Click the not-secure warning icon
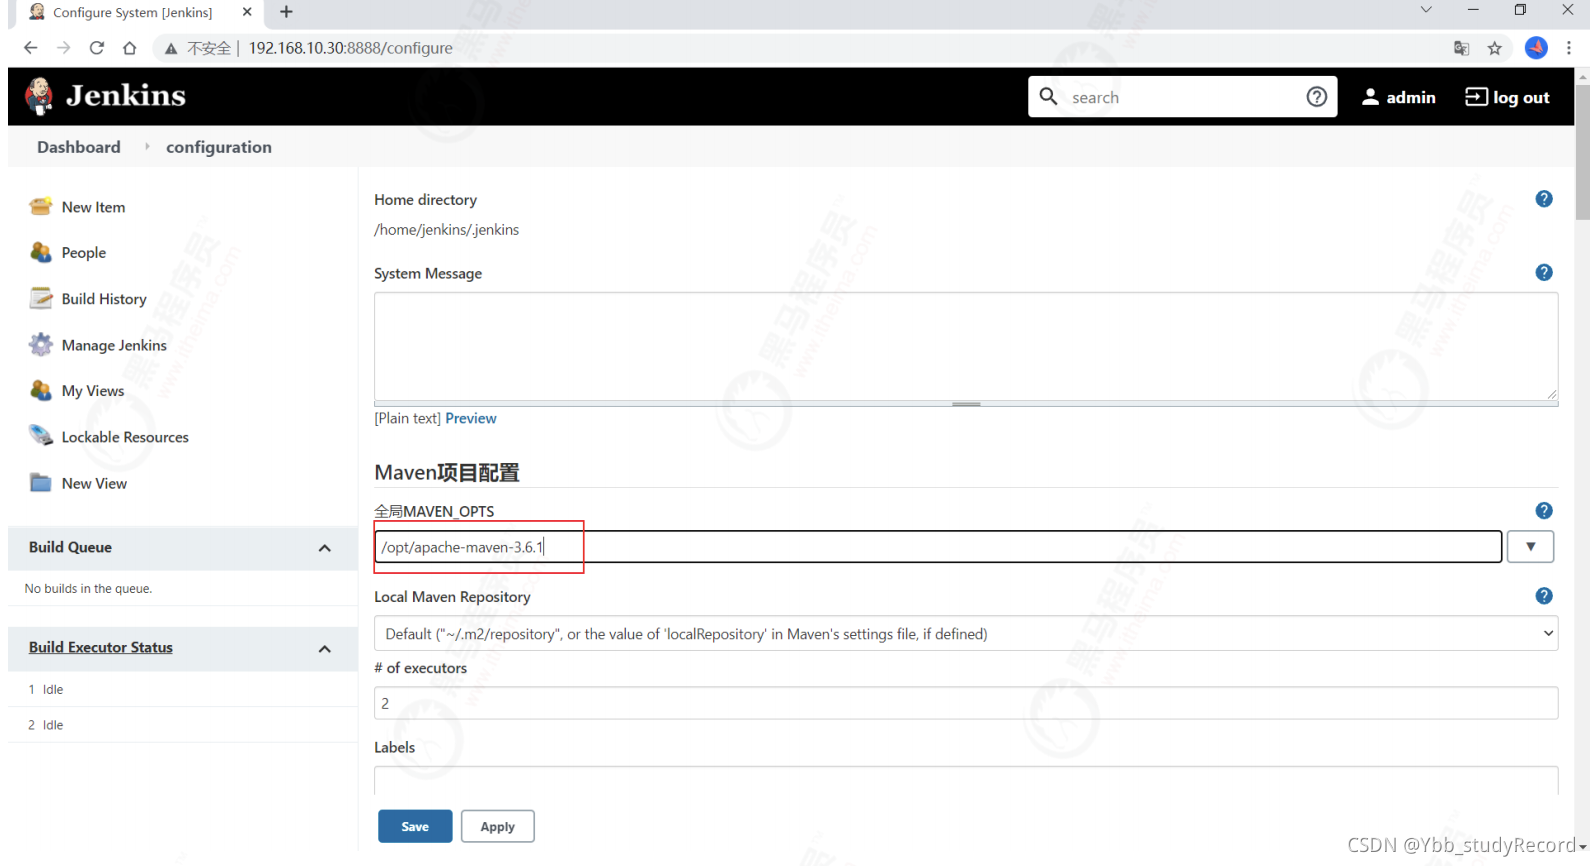The image size is (1590, 866). coord(171,48)
